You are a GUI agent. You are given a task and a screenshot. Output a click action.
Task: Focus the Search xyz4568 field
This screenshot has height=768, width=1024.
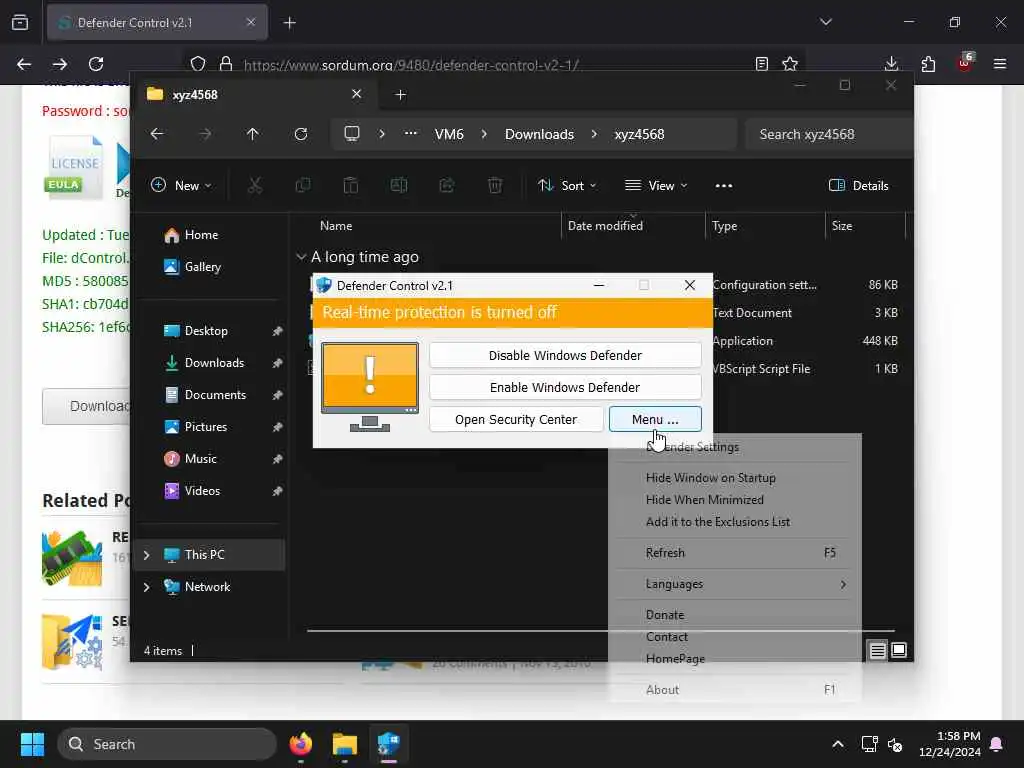[827, 134]
